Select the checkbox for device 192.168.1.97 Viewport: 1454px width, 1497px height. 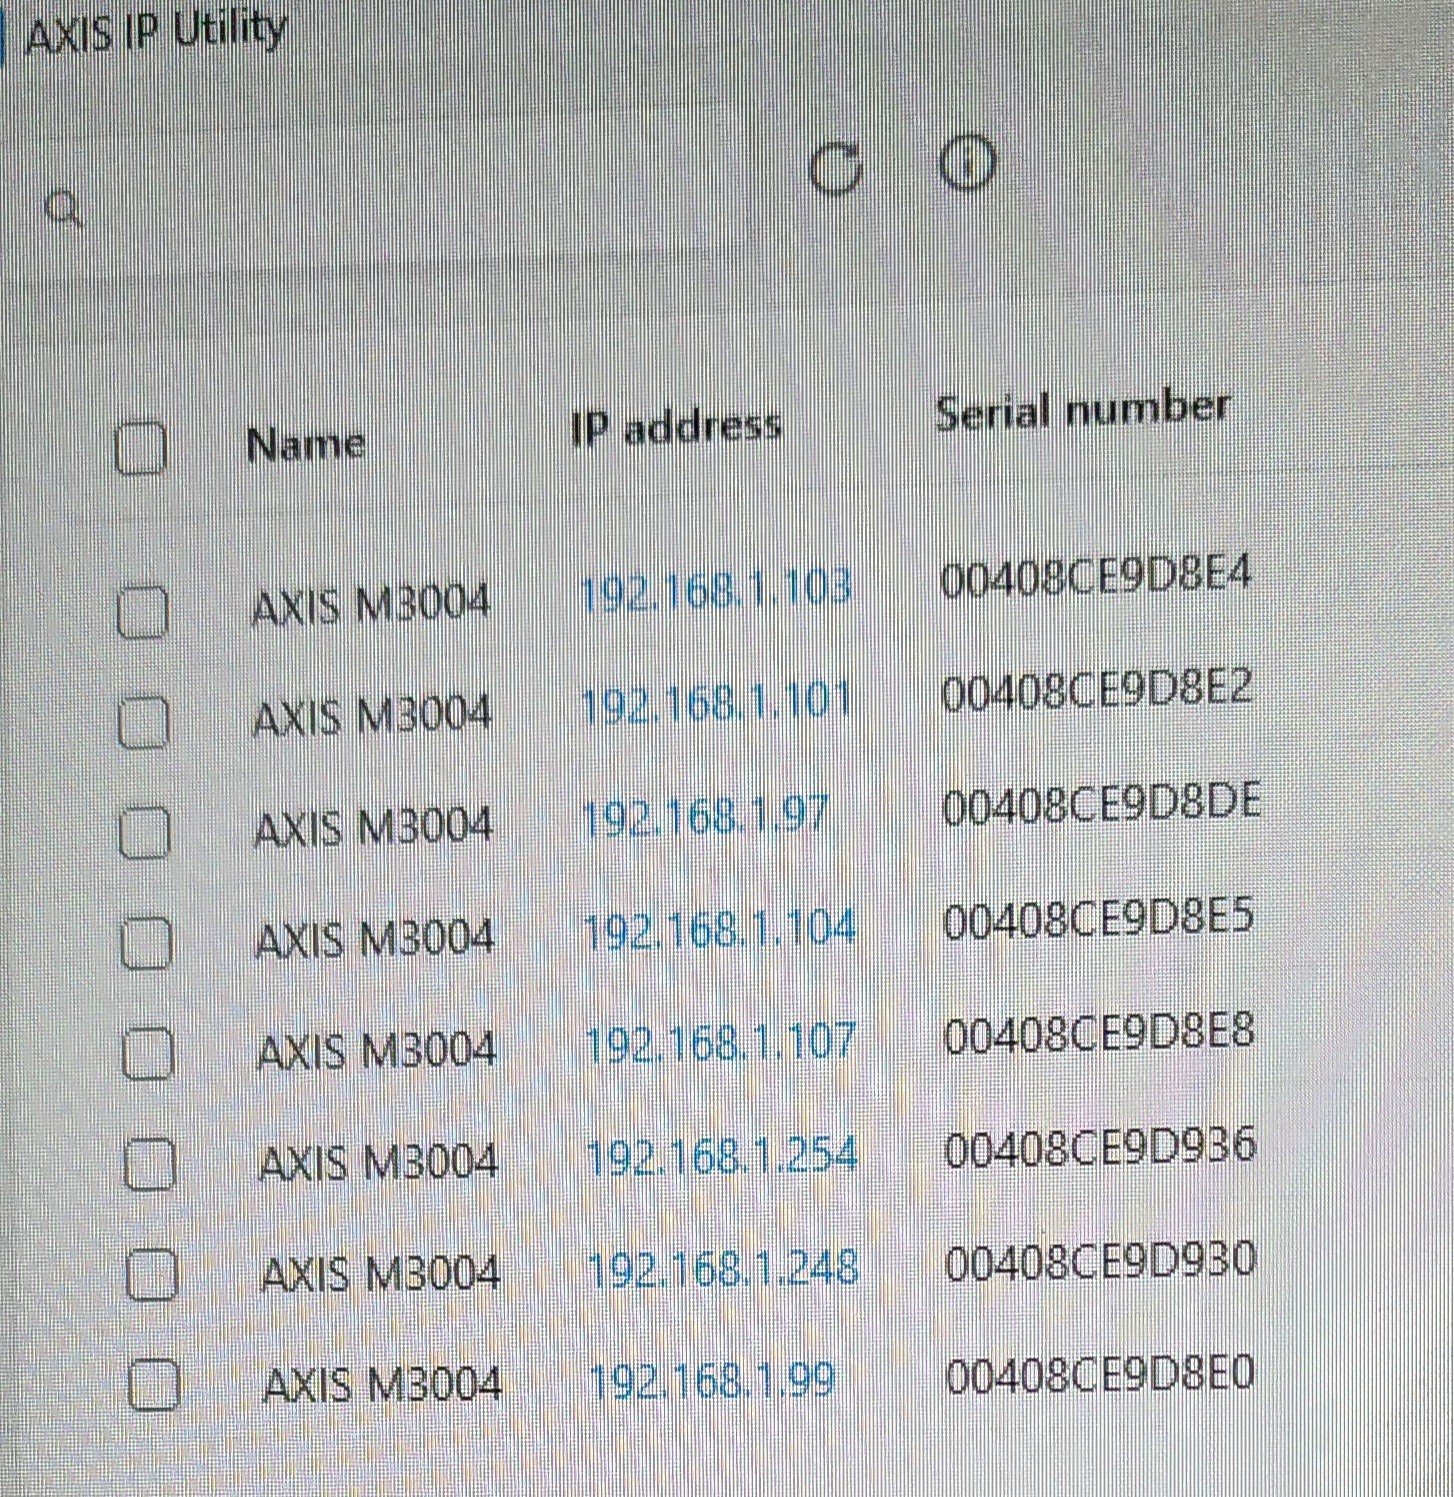click(x=144, y=833)
